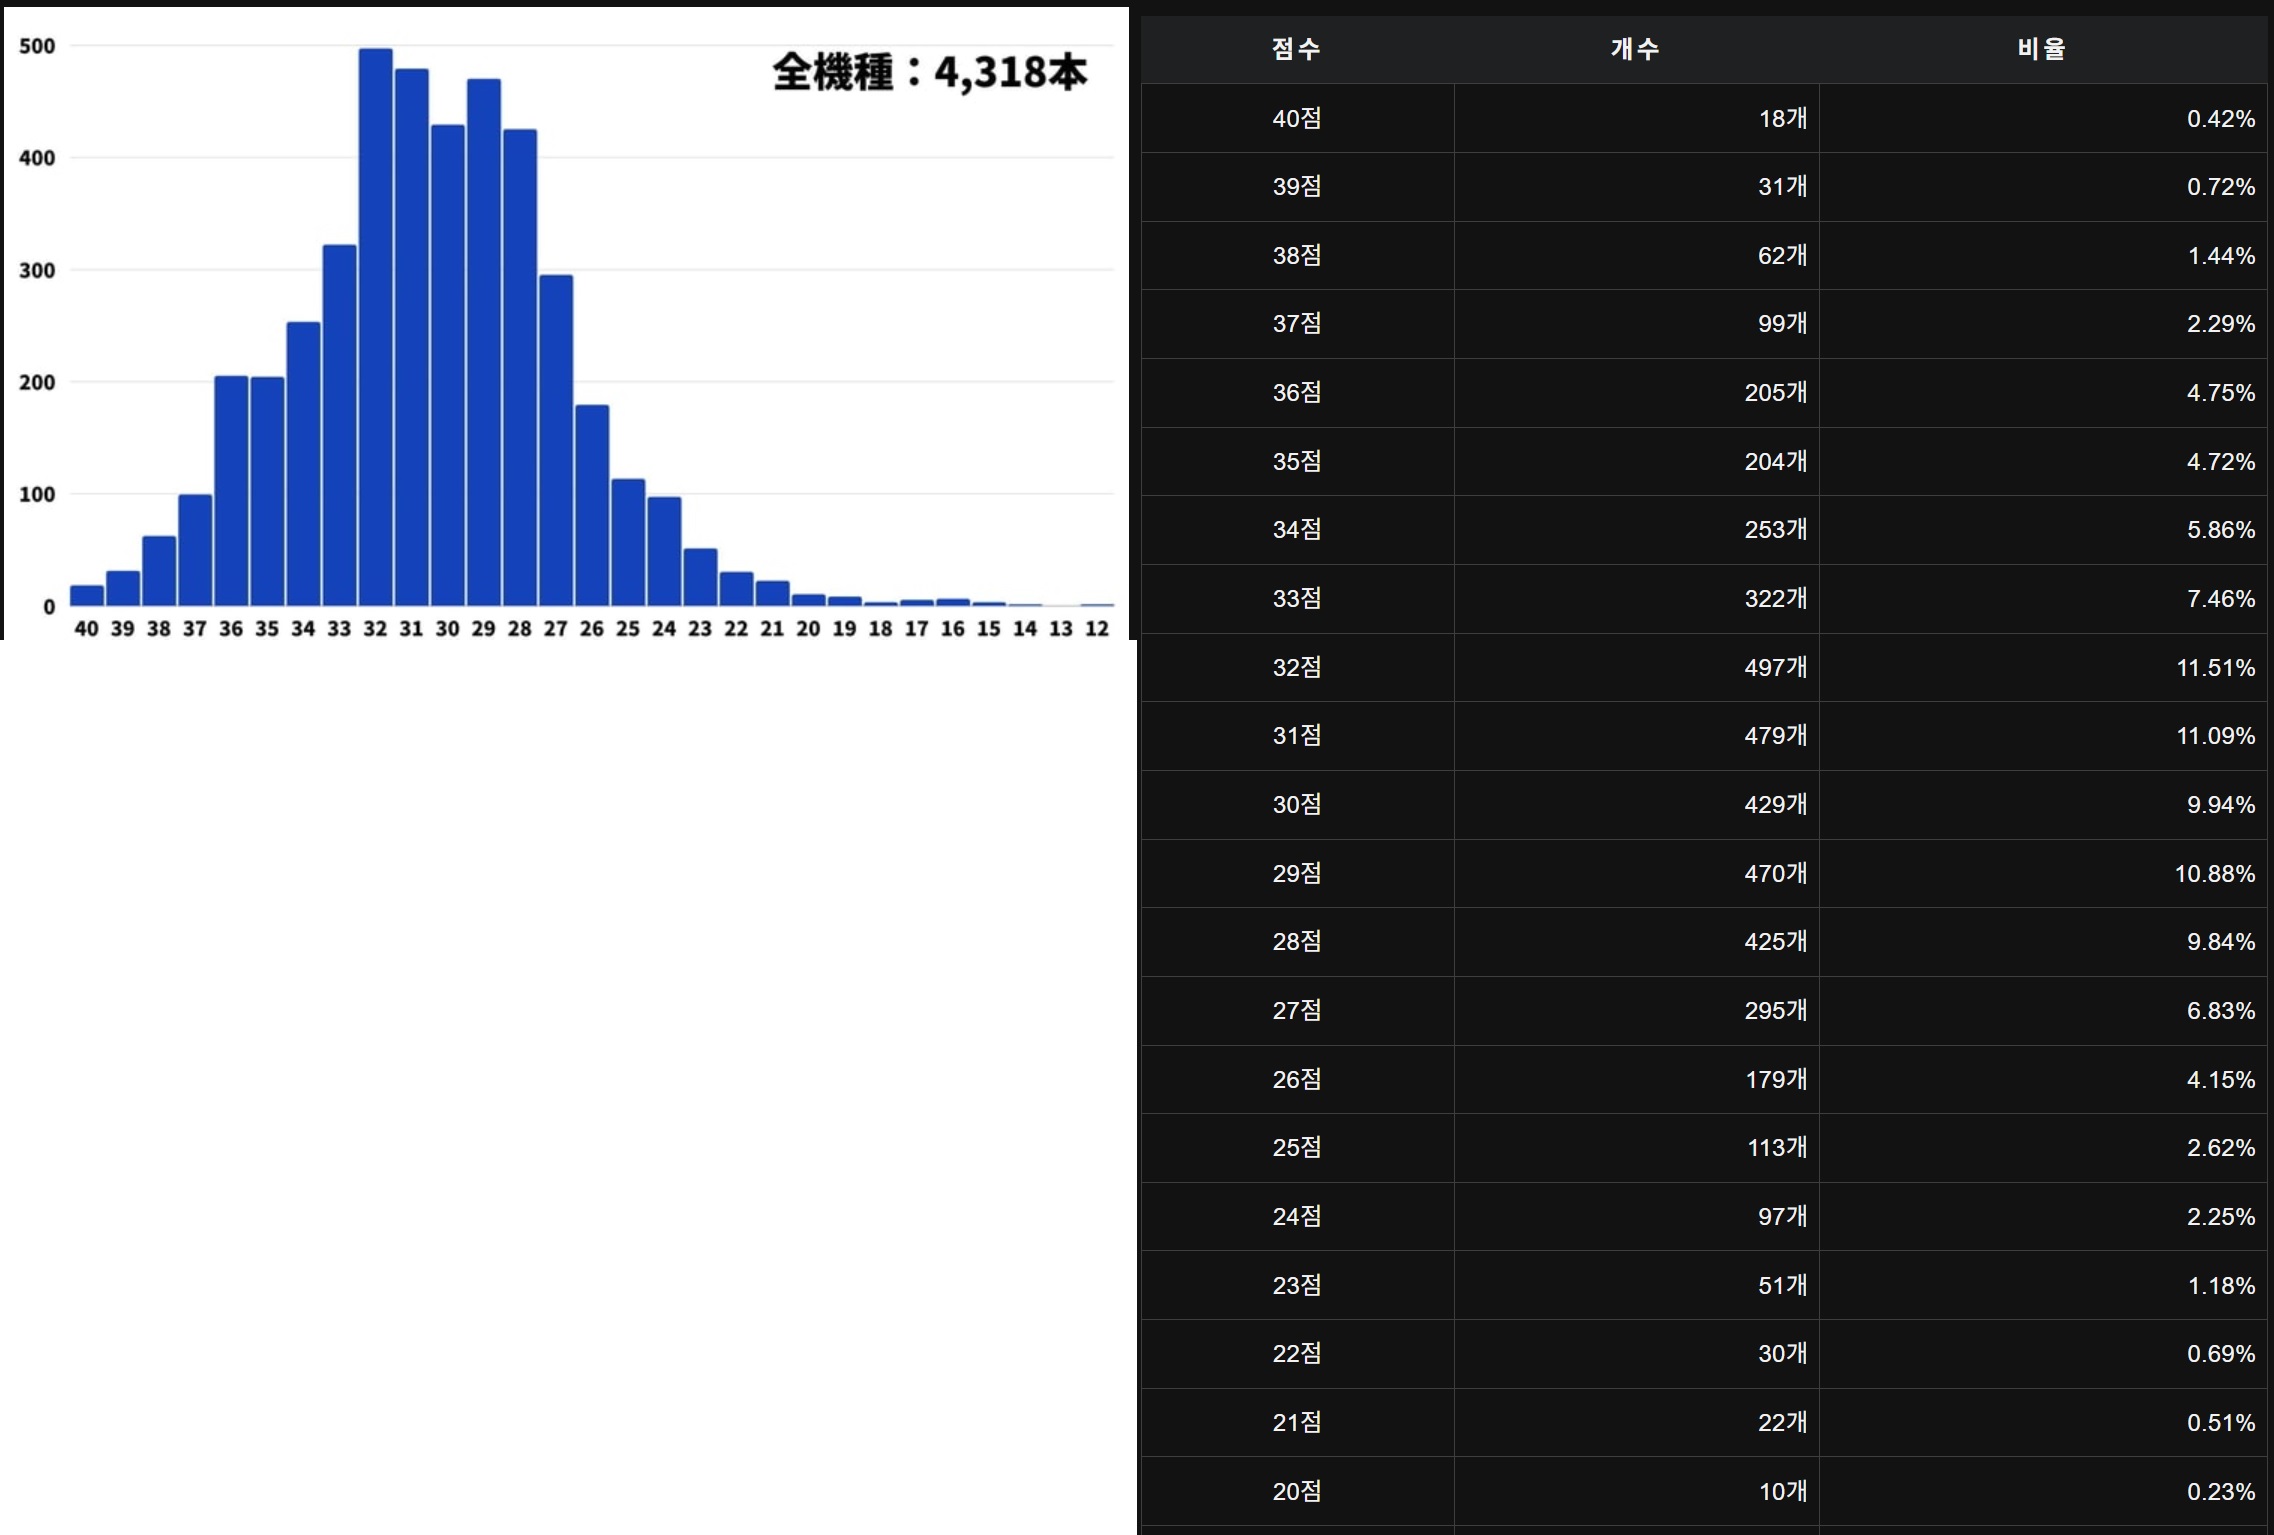Viewport: 2274px width, 1535px height.
Task: Click the 비율 column header
Action: [2041, 49]
